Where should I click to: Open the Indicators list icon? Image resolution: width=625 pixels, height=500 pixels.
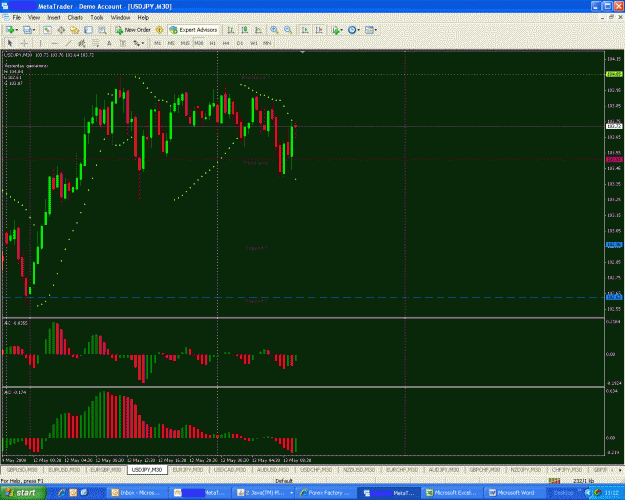[335, 30]
